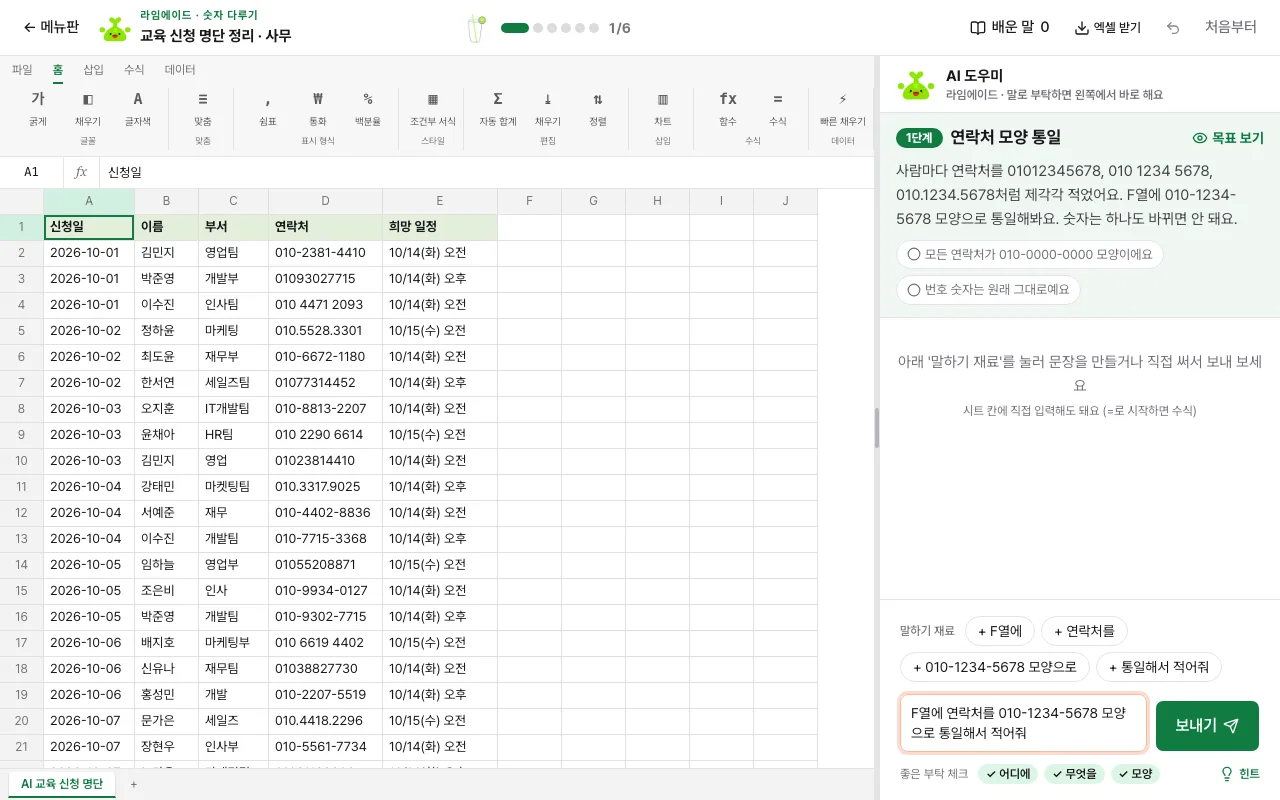Screen dimensions: 1280x800
Task: Focus the AI 도우미 message input box
Action: pyautogui.click(x=1023, y=724)
